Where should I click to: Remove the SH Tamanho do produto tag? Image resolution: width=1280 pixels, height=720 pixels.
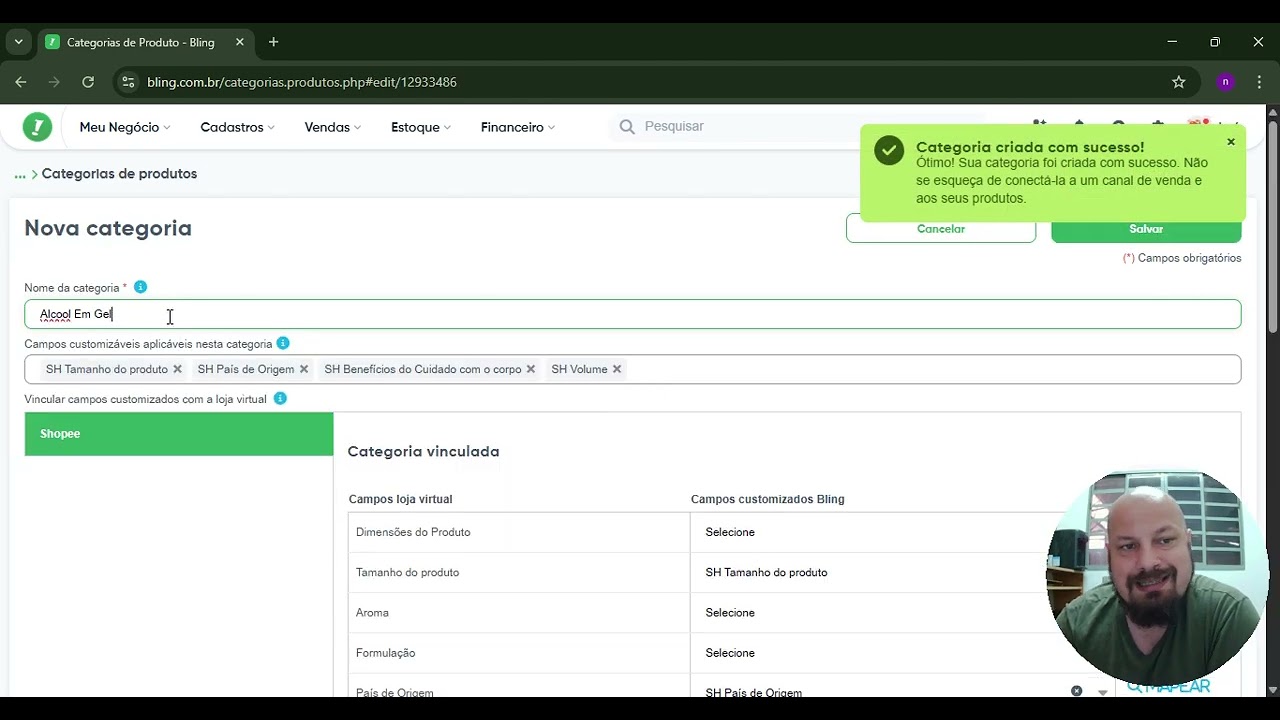pyautogui.click(x=177, y=369)
